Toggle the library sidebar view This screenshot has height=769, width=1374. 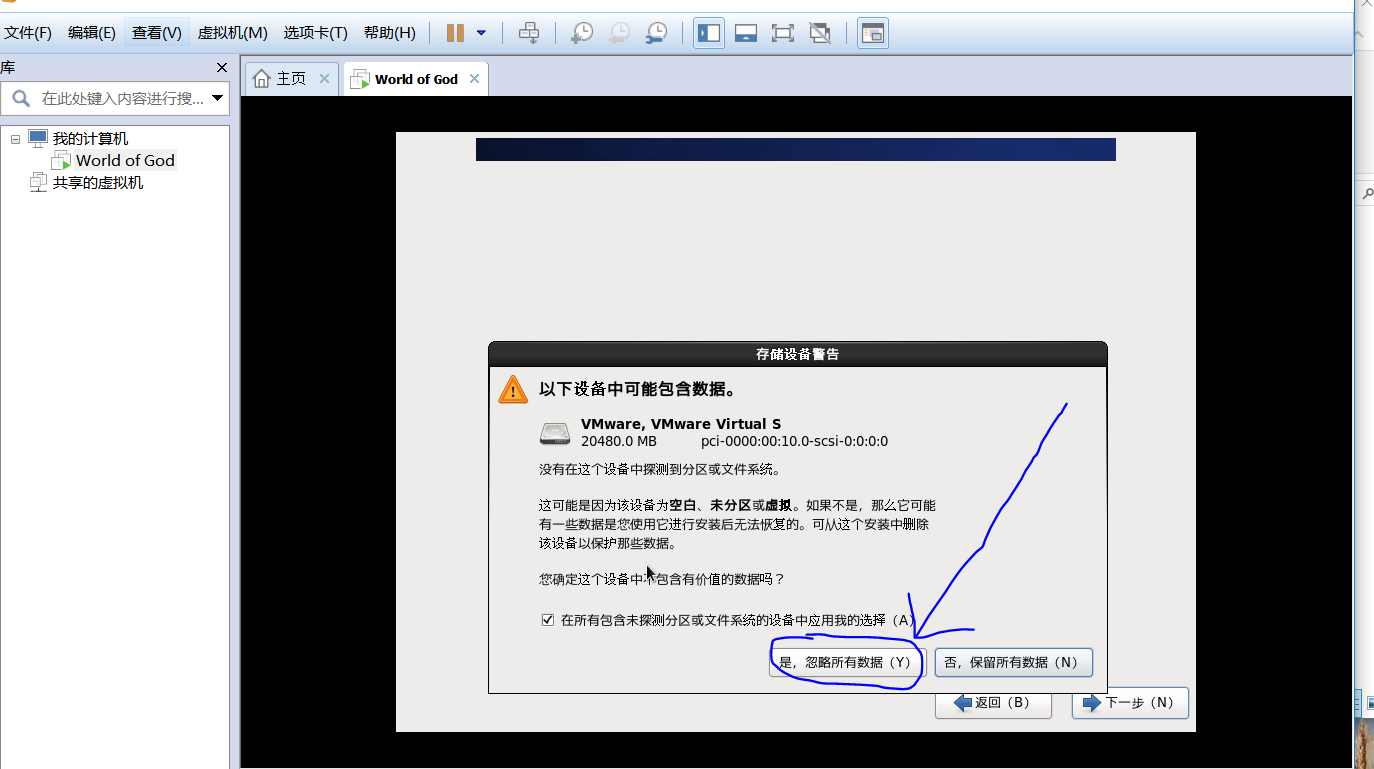click(x=709, y=33)
